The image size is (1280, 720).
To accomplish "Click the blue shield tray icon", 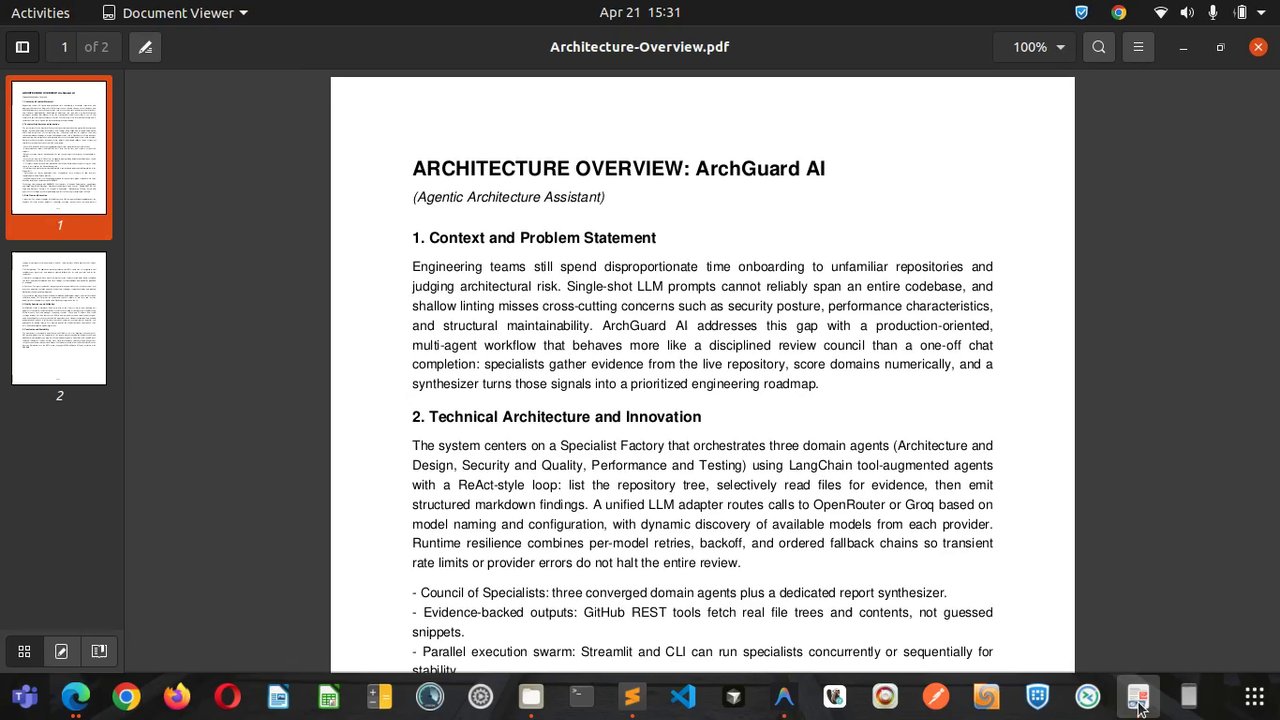I will click(1081, 12).
